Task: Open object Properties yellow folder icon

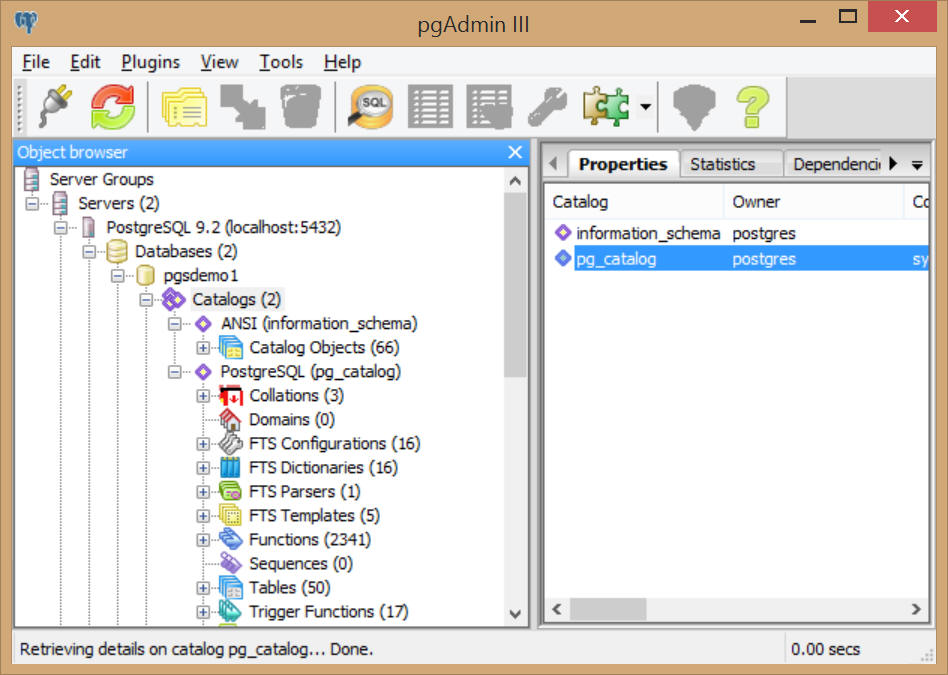Action: point(184,107)
